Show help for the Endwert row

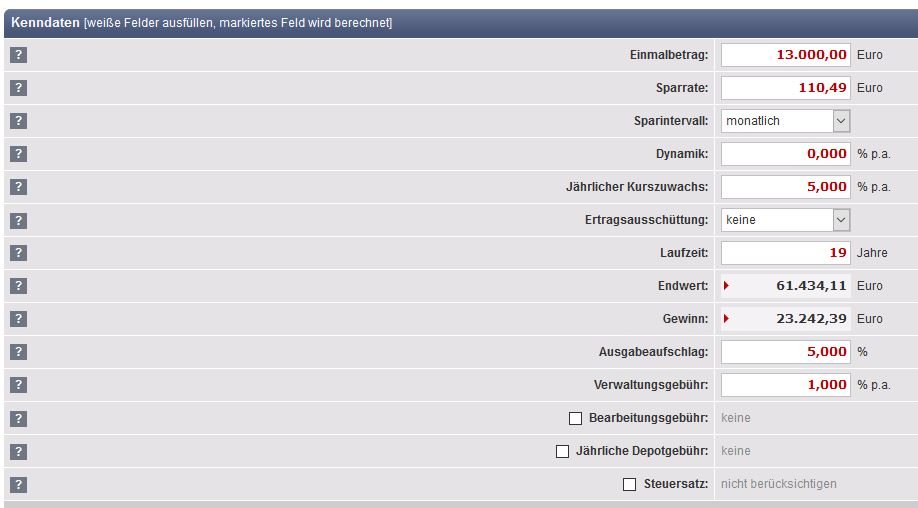(18, 286)
